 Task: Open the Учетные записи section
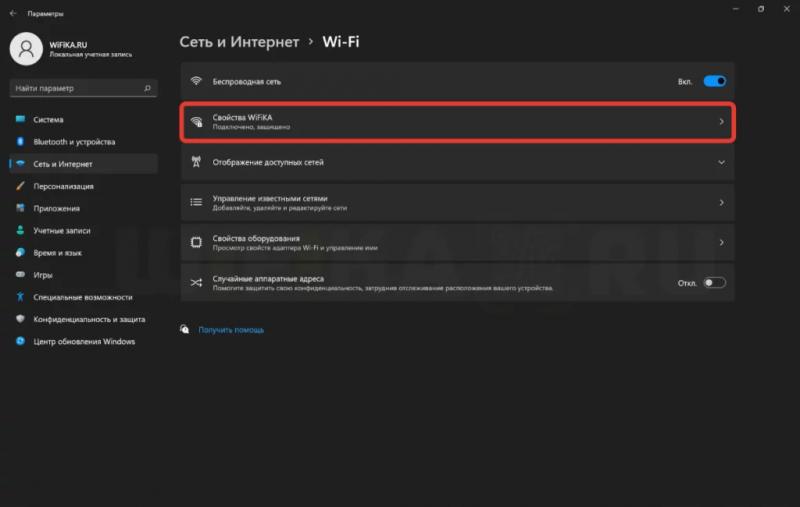tap(84, 231)
